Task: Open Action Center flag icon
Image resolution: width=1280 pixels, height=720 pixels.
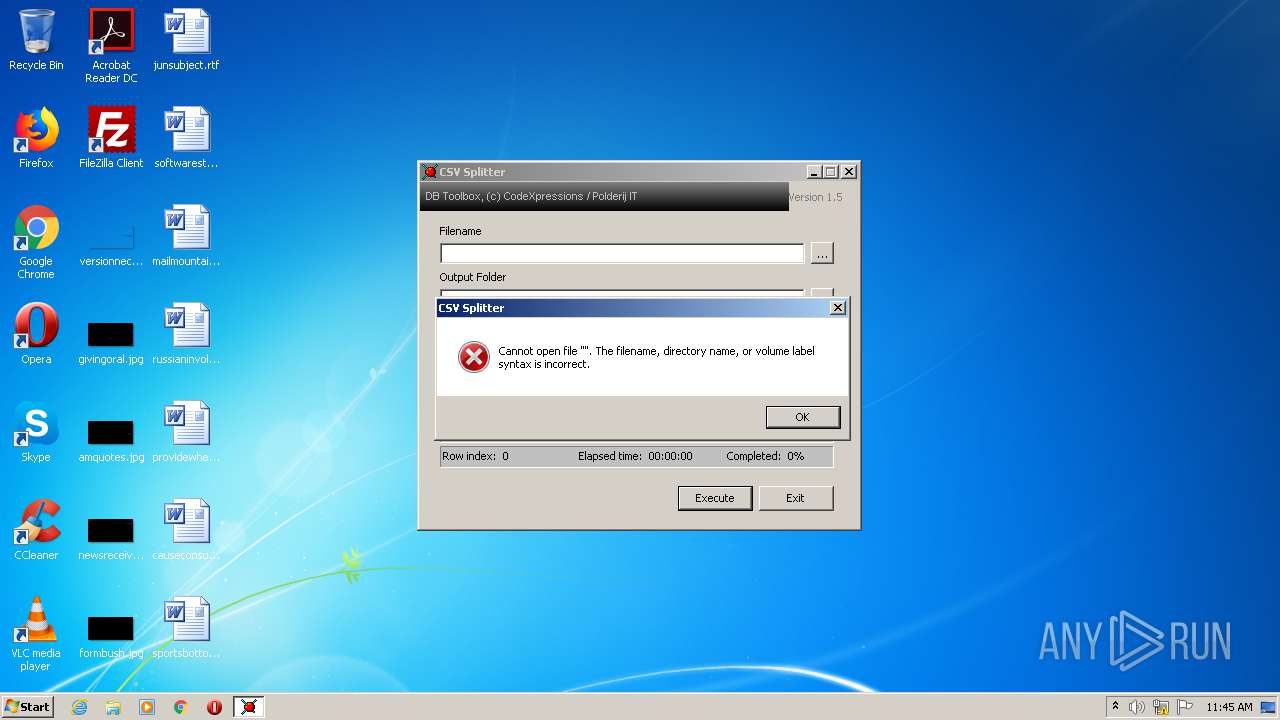Action: click(x=1185, y=707)
